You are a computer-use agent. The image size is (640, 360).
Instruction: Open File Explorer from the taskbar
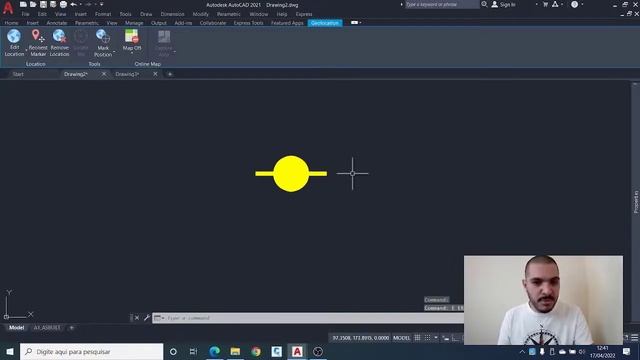point(235,351)
